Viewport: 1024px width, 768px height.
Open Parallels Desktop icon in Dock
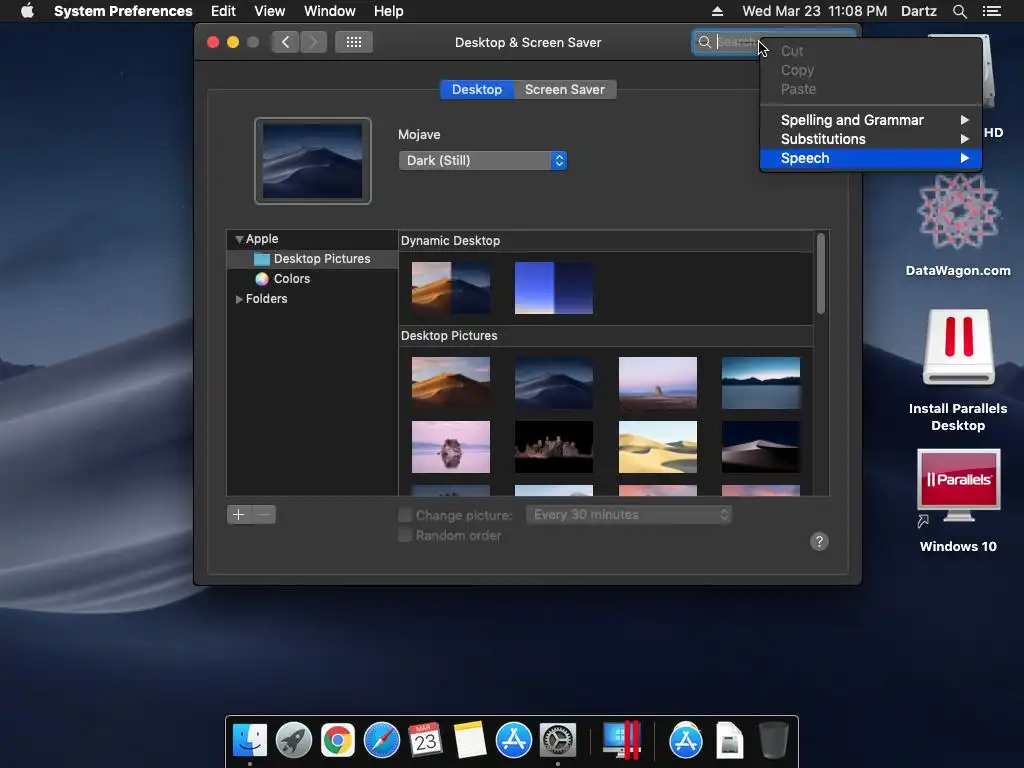(621, 741)
